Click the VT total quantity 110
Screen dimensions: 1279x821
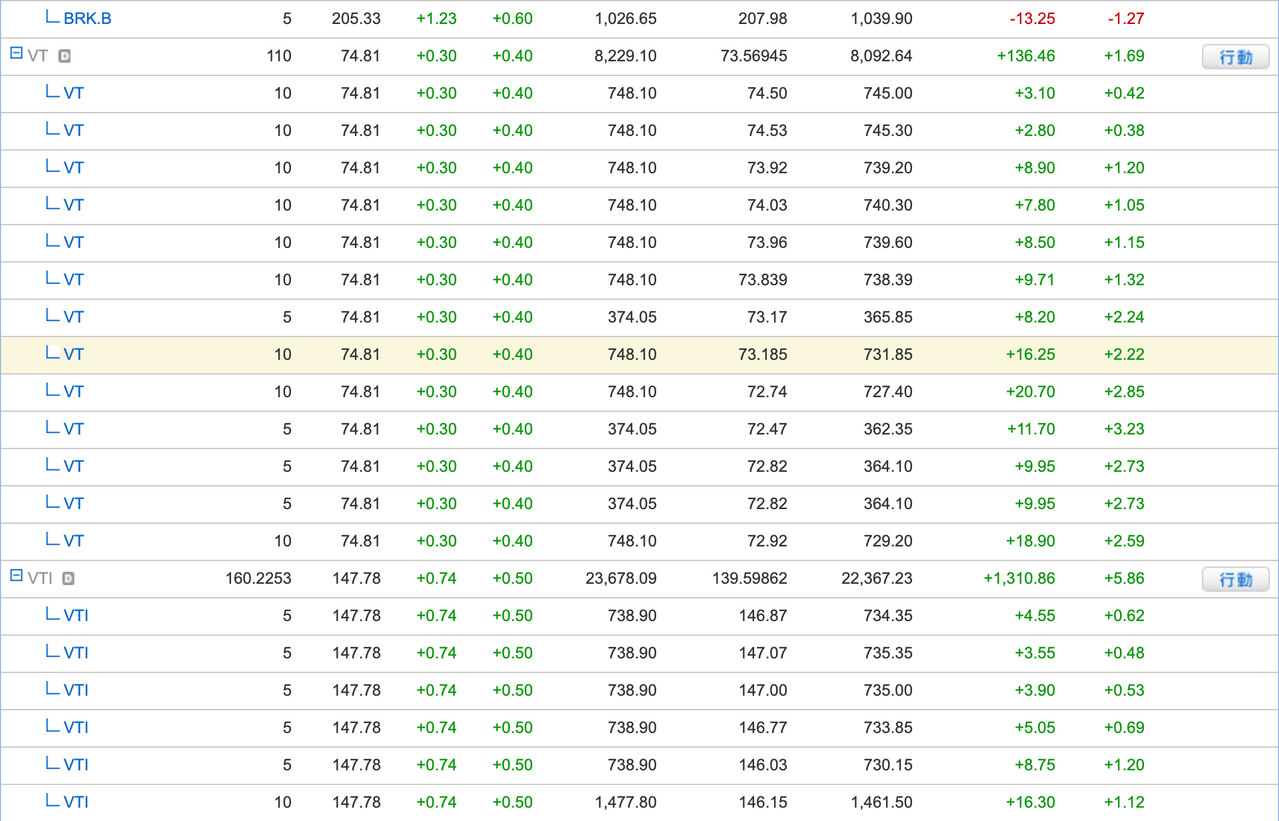(x=279, y=56)
